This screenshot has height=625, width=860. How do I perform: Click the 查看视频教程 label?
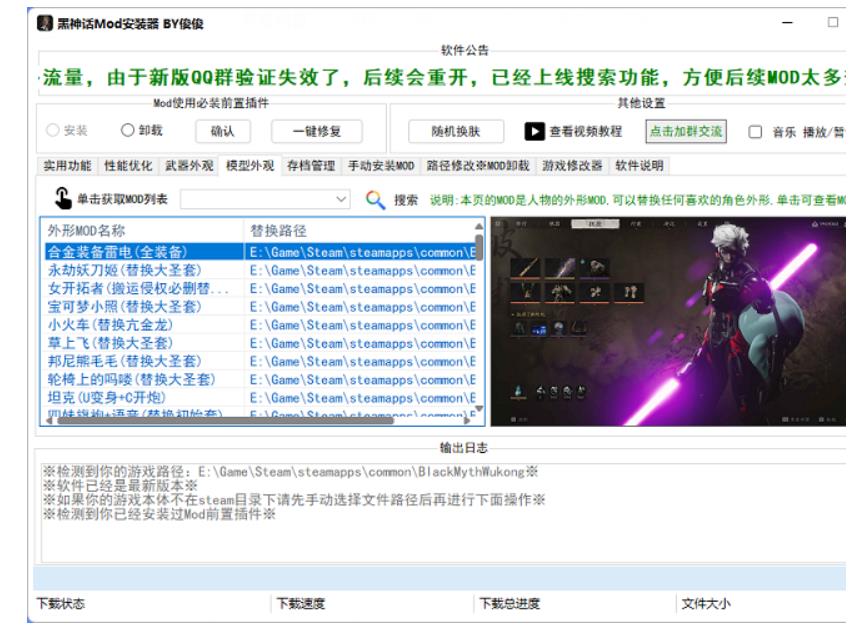[586, 132]
